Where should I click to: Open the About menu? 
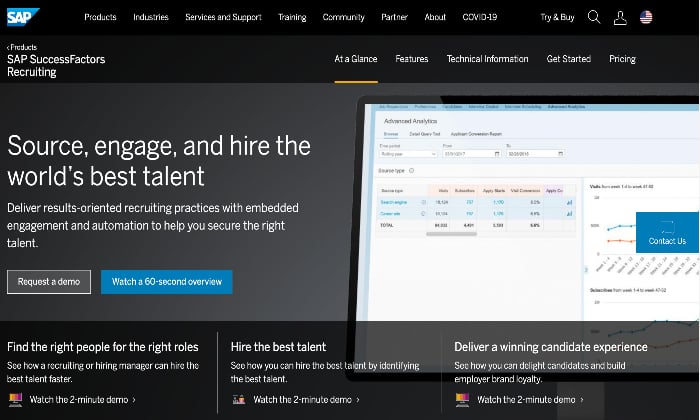435,17
